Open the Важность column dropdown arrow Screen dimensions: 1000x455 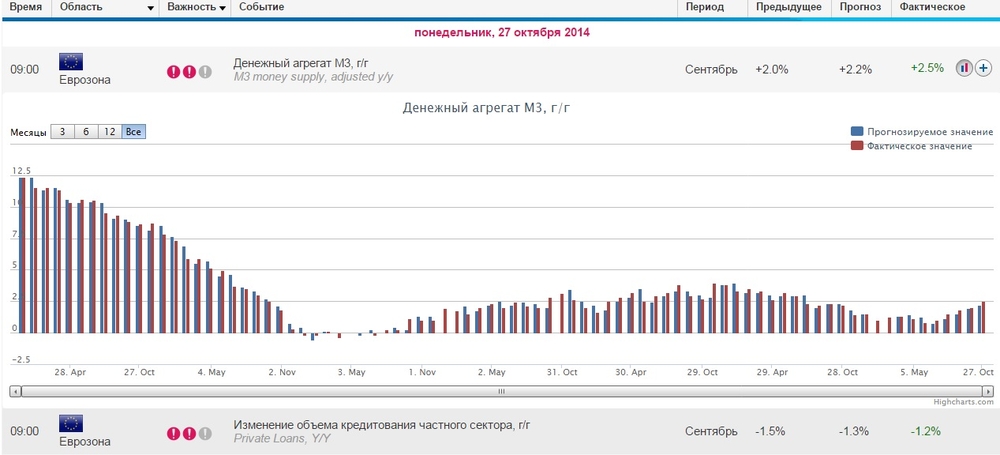tap(222, 8)
